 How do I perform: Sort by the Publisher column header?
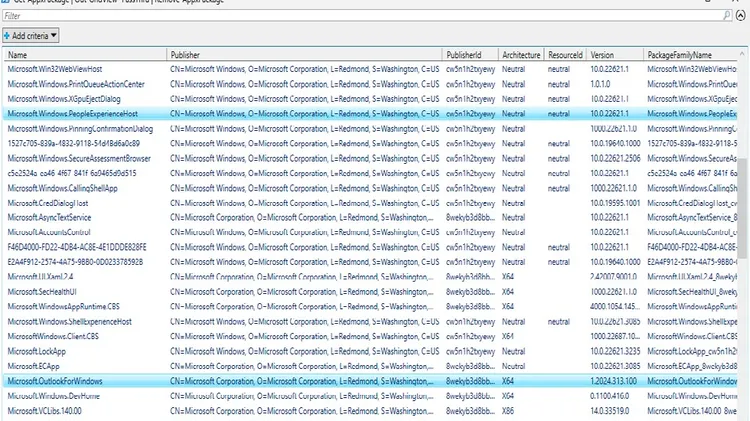304,55
